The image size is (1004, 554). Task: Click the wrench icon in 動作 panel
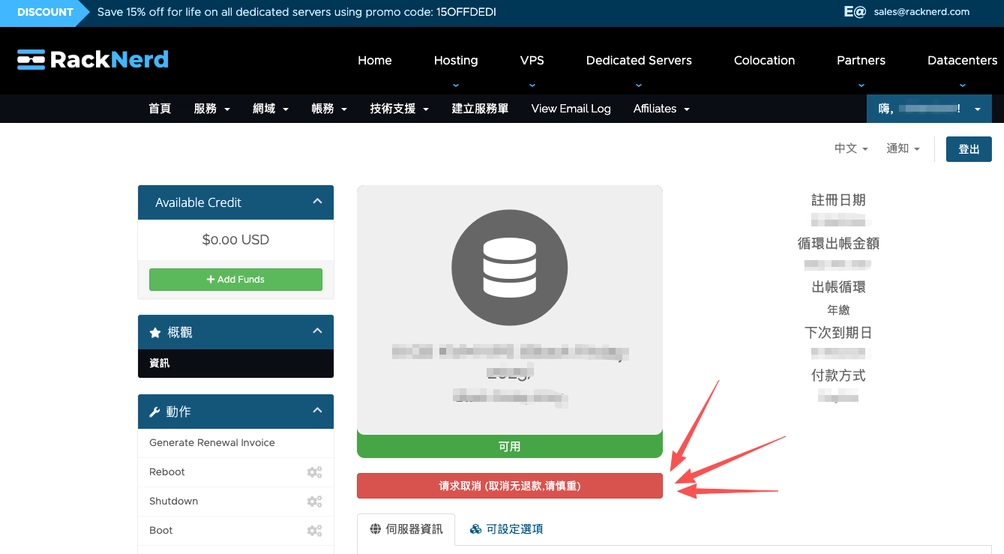point(154,412)
